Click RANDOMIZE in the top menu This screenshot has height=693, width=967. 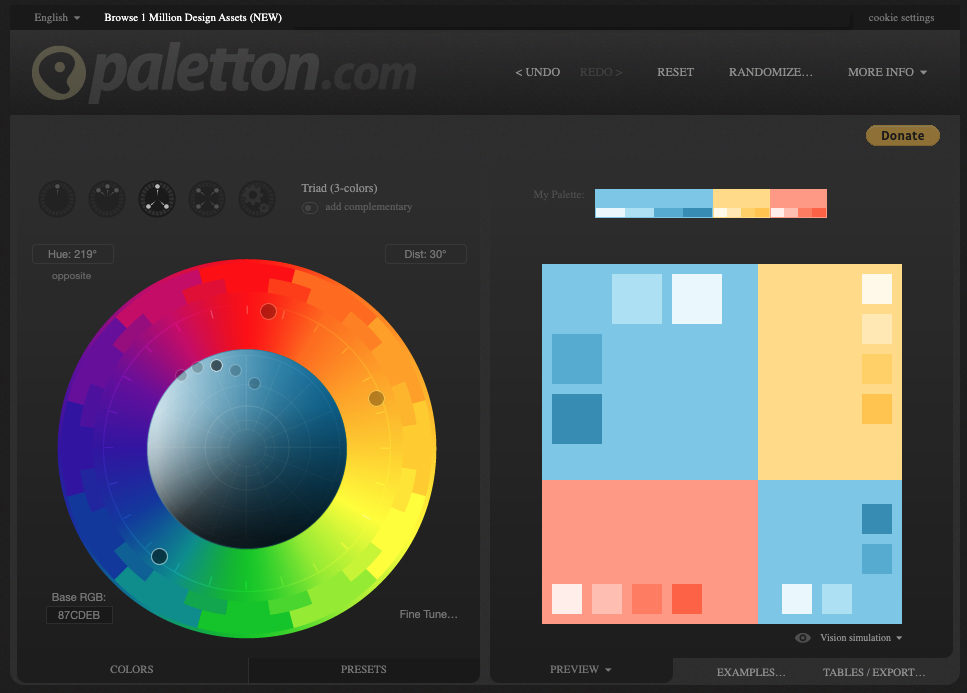[x=770, y=72]
